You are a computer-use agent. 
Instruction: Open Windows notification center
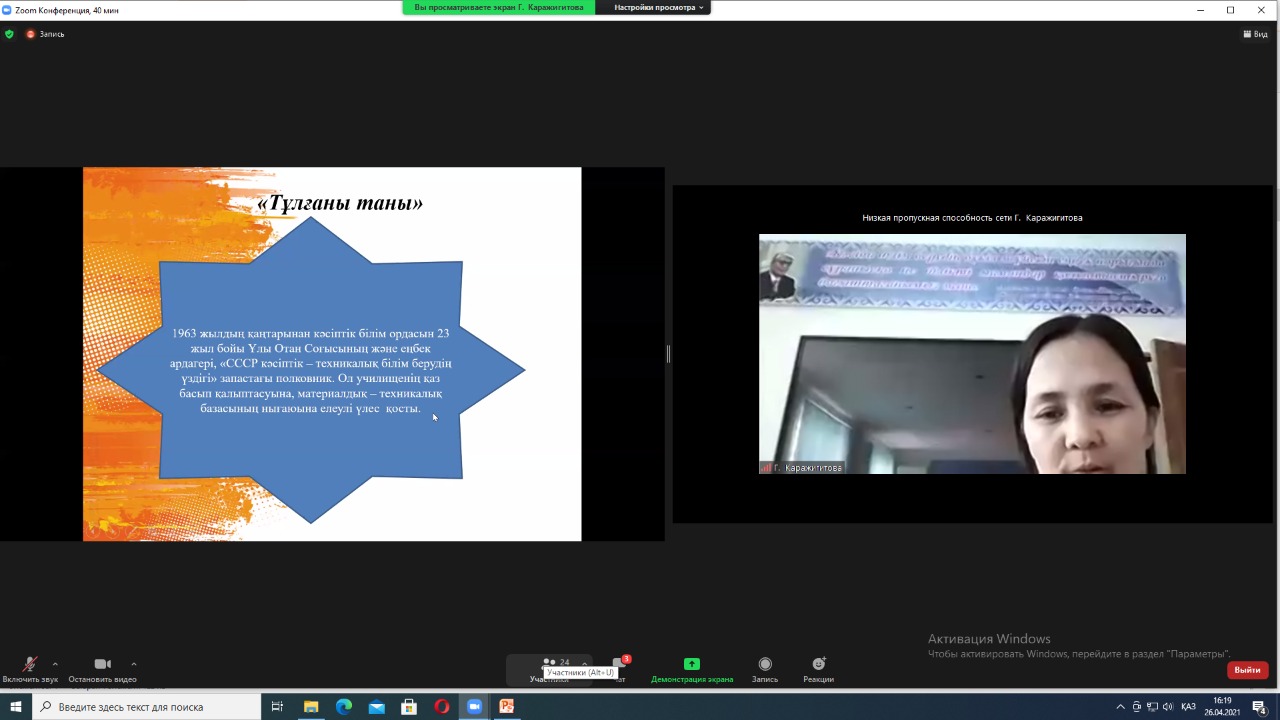tap(1260, 707)
